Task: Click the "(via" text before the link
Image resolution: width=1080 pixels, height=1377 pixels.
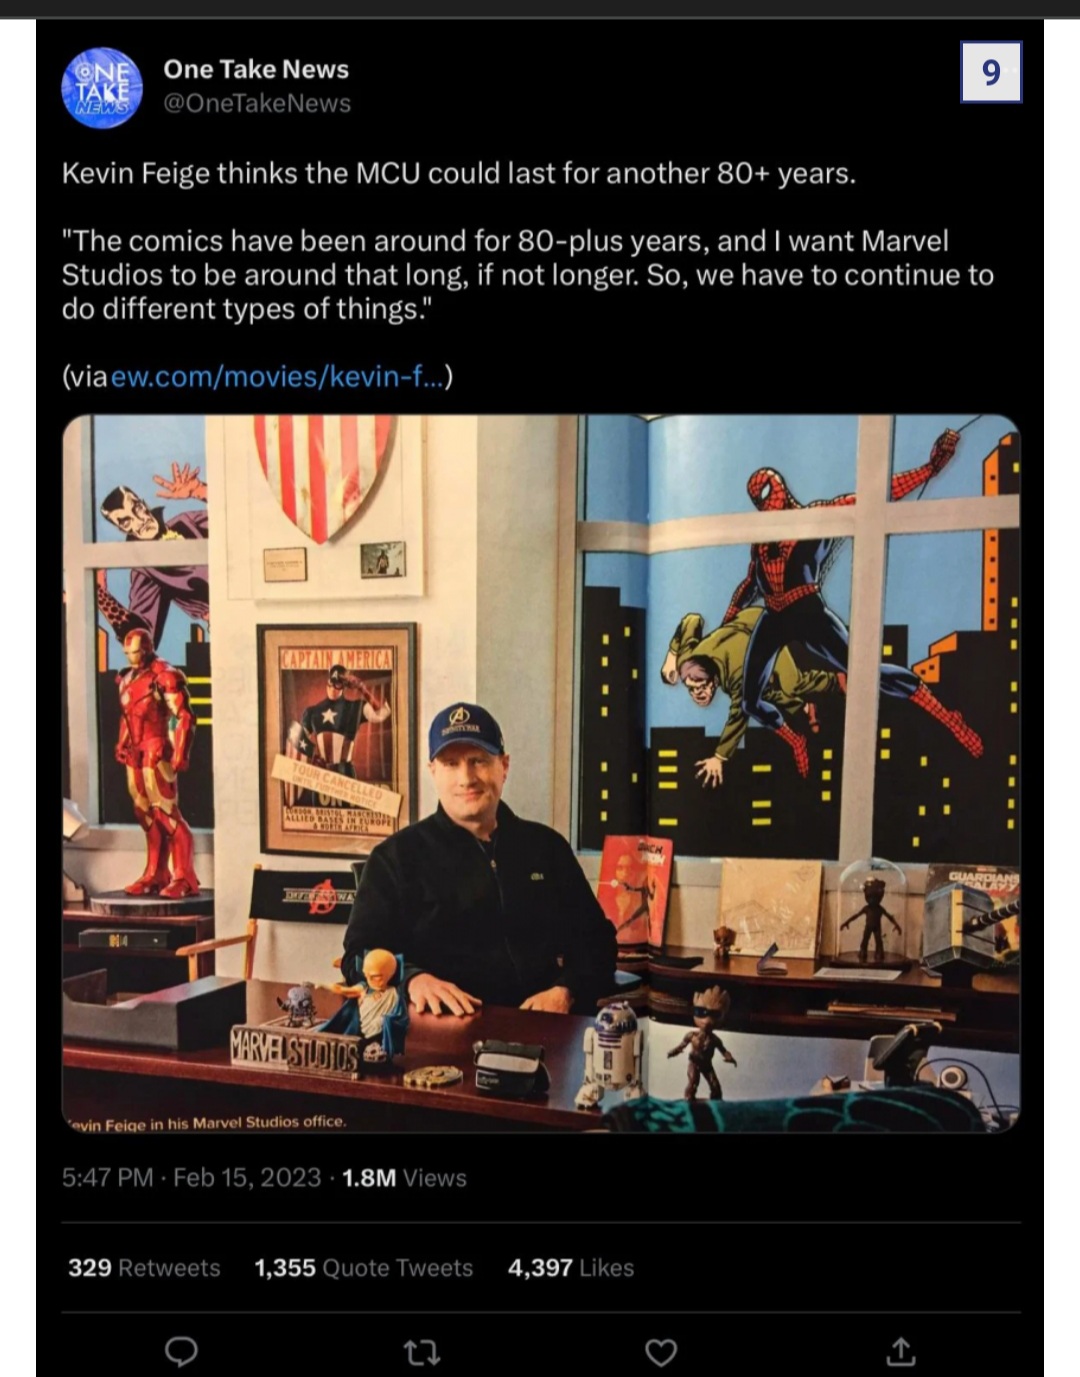Action: (84, 376)
